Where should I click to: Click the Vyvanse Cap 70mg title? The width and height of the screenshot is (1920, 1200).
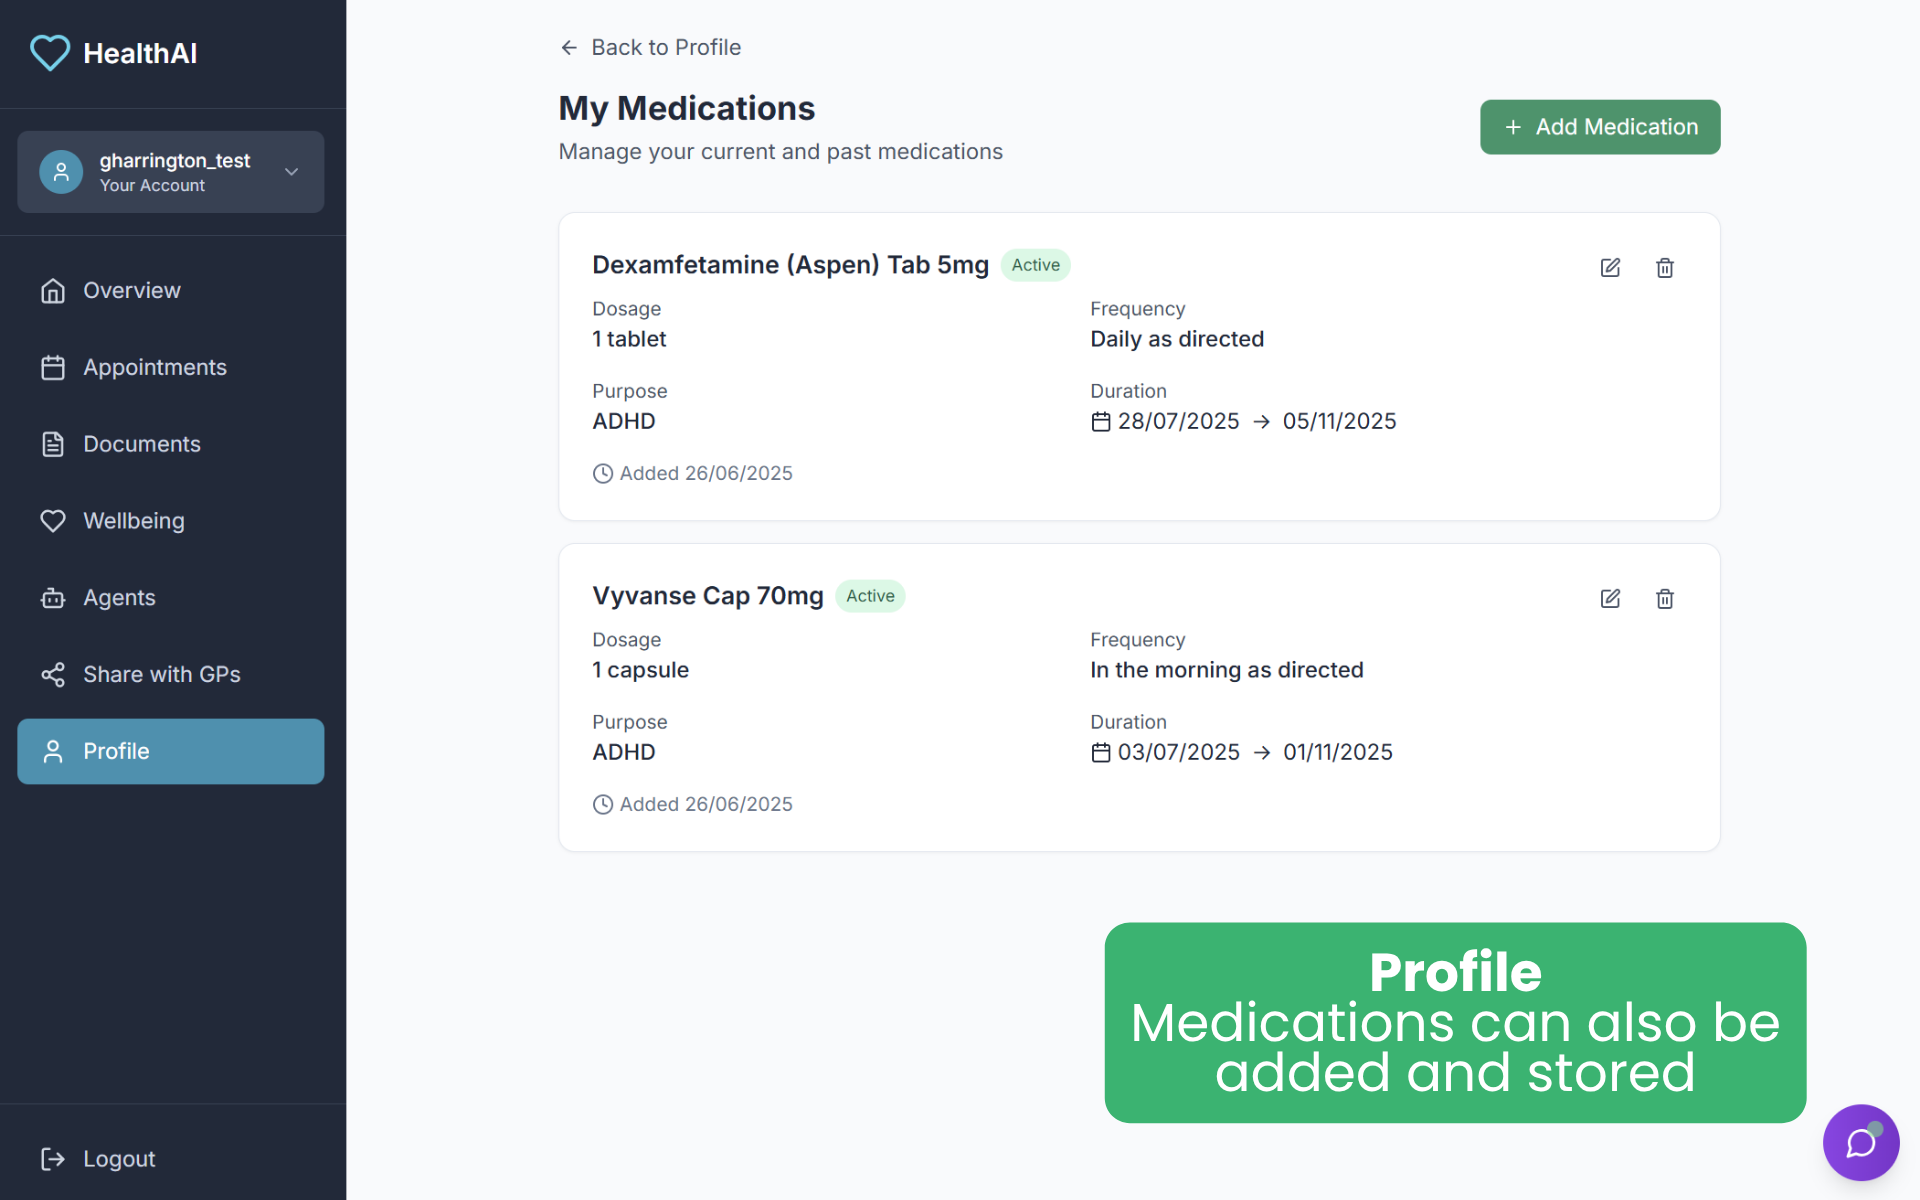(x=707, y=596)
